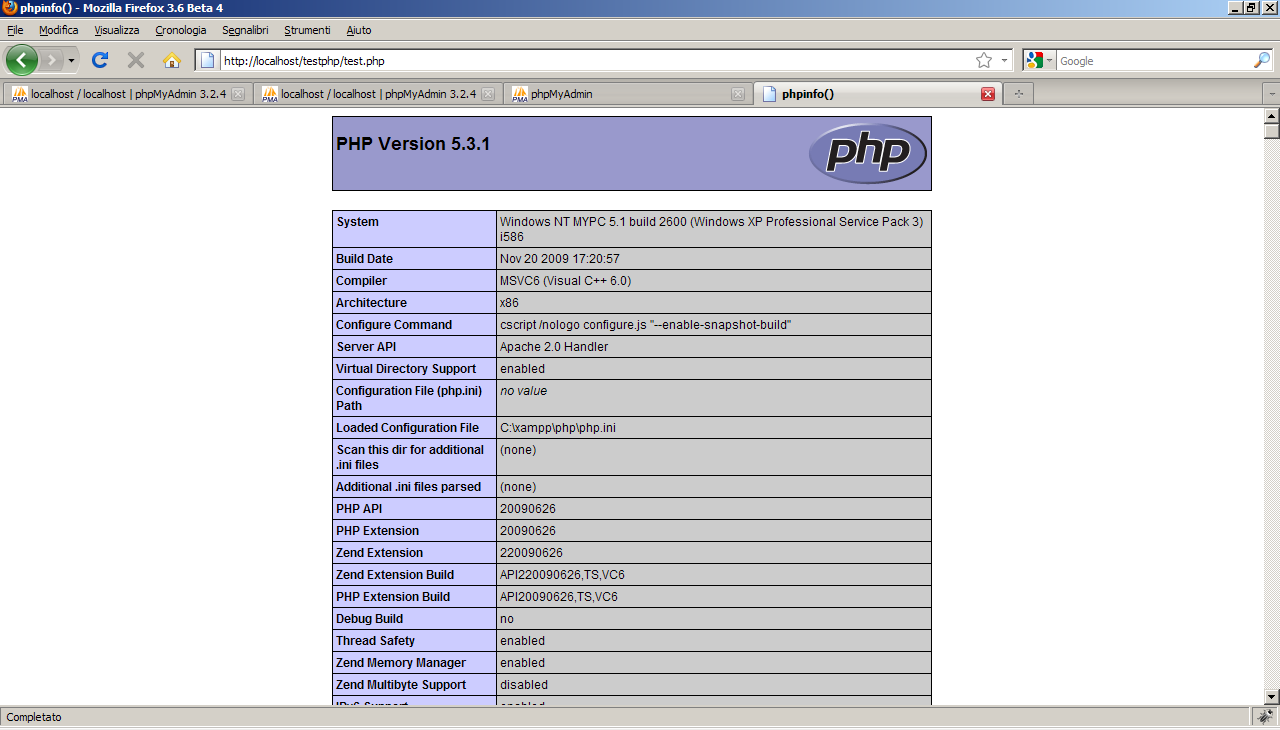Click the PHP logo image

868,153
